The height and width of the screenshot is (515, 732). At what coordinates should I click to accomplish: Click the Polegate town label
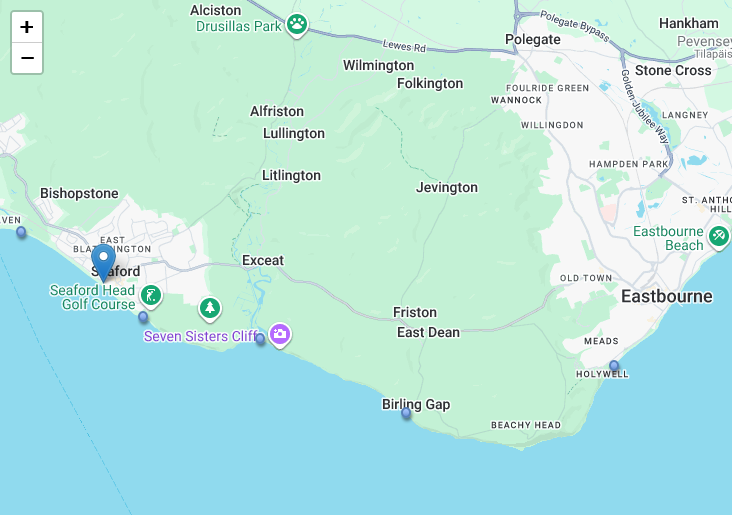click(533, 40)
